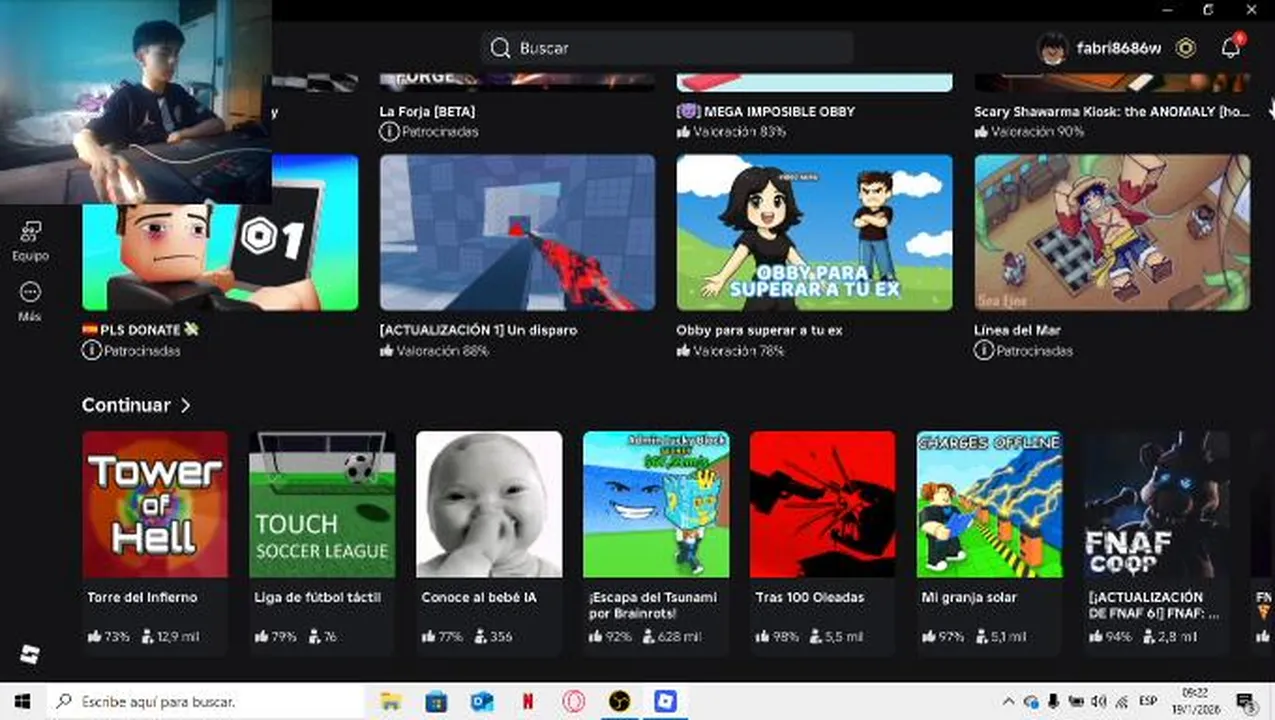1275x720 pixels.
Task: Open Outlook from the taskbar
Action: click(x=482, y=702)
